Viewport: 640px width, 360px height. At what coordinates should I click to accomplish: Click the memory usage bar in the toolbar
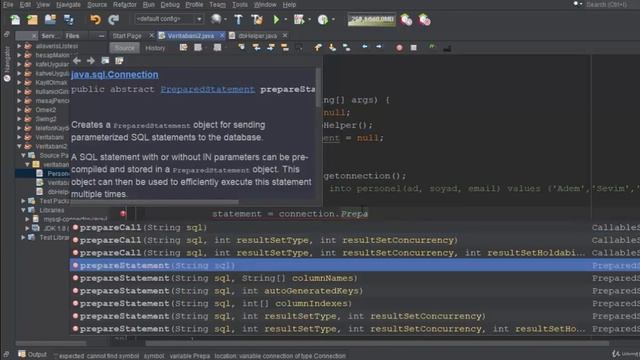pyautogui.click(x=371, y=20)
